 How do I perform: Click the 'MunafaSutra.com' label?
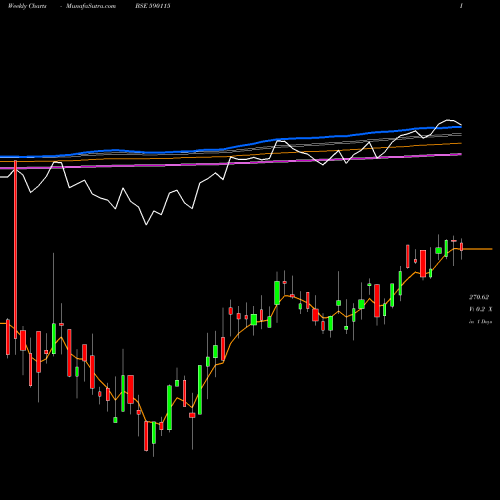point(91,6)
